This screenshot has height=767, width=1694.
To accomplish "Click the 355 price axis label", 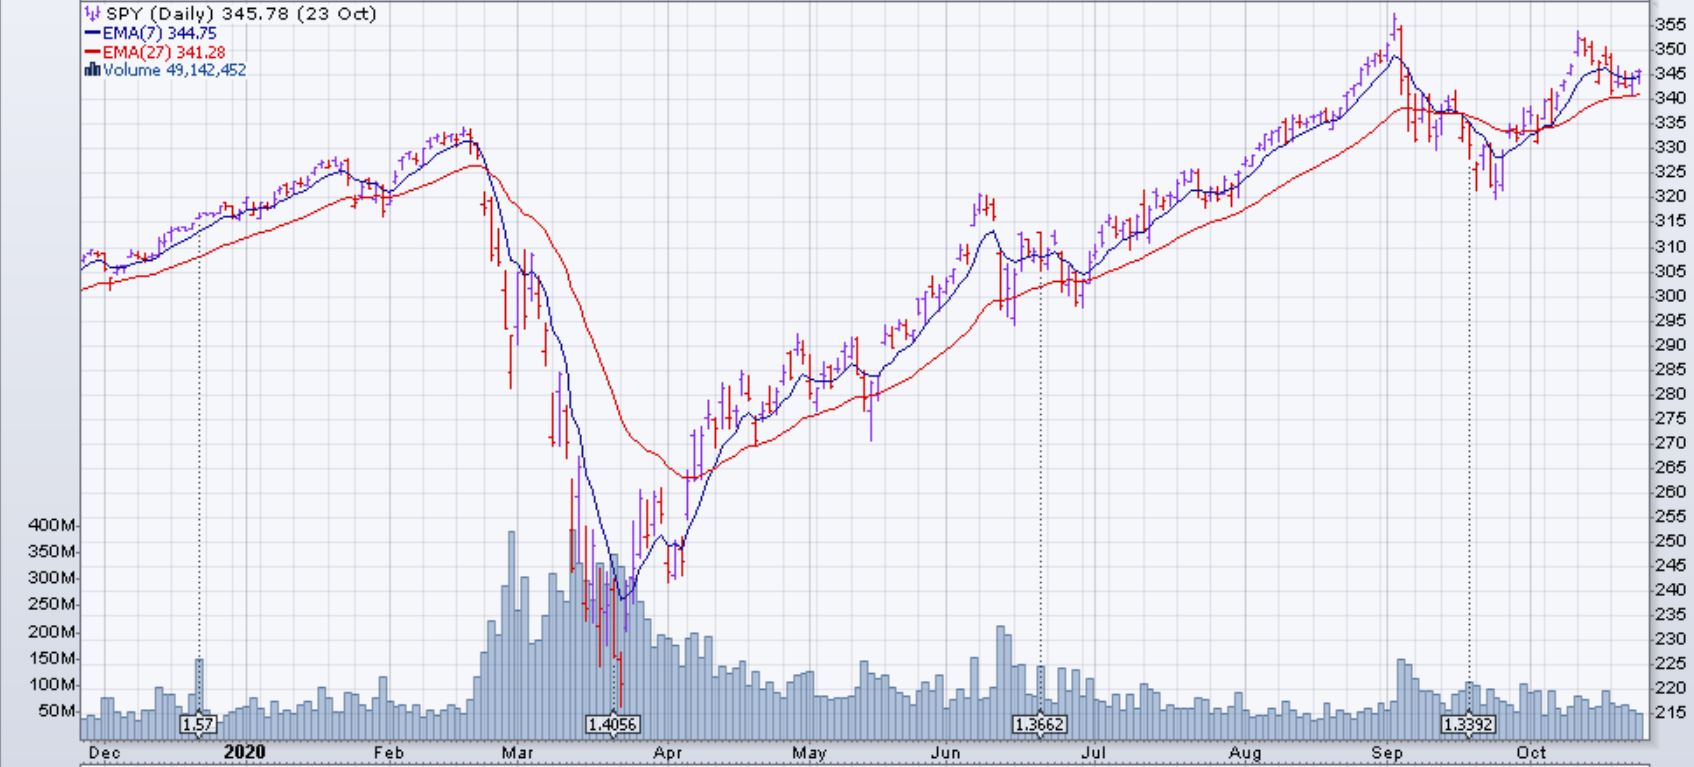I will click(1671, 24).
